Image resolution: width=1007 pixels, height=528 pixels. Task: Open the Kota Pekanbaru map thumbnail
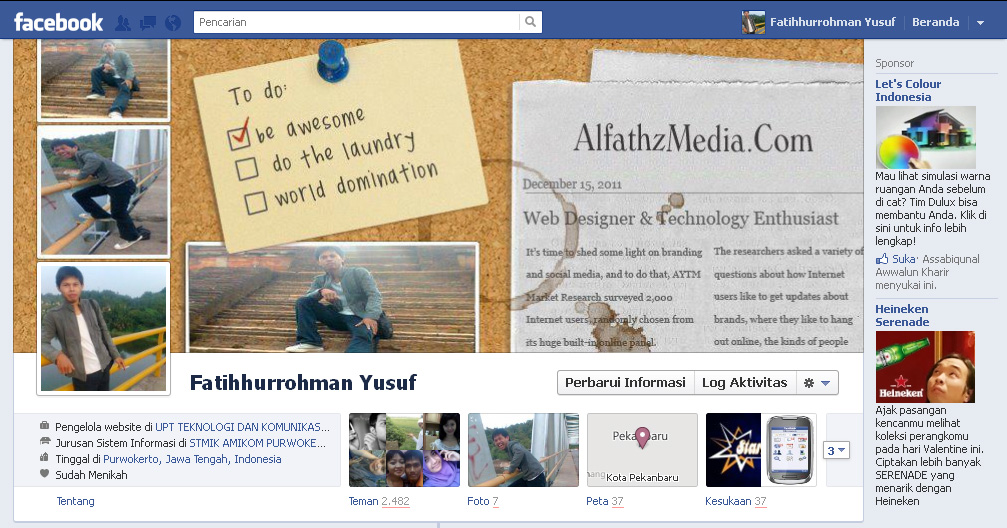pyautogui.click(x=642, y=450)
